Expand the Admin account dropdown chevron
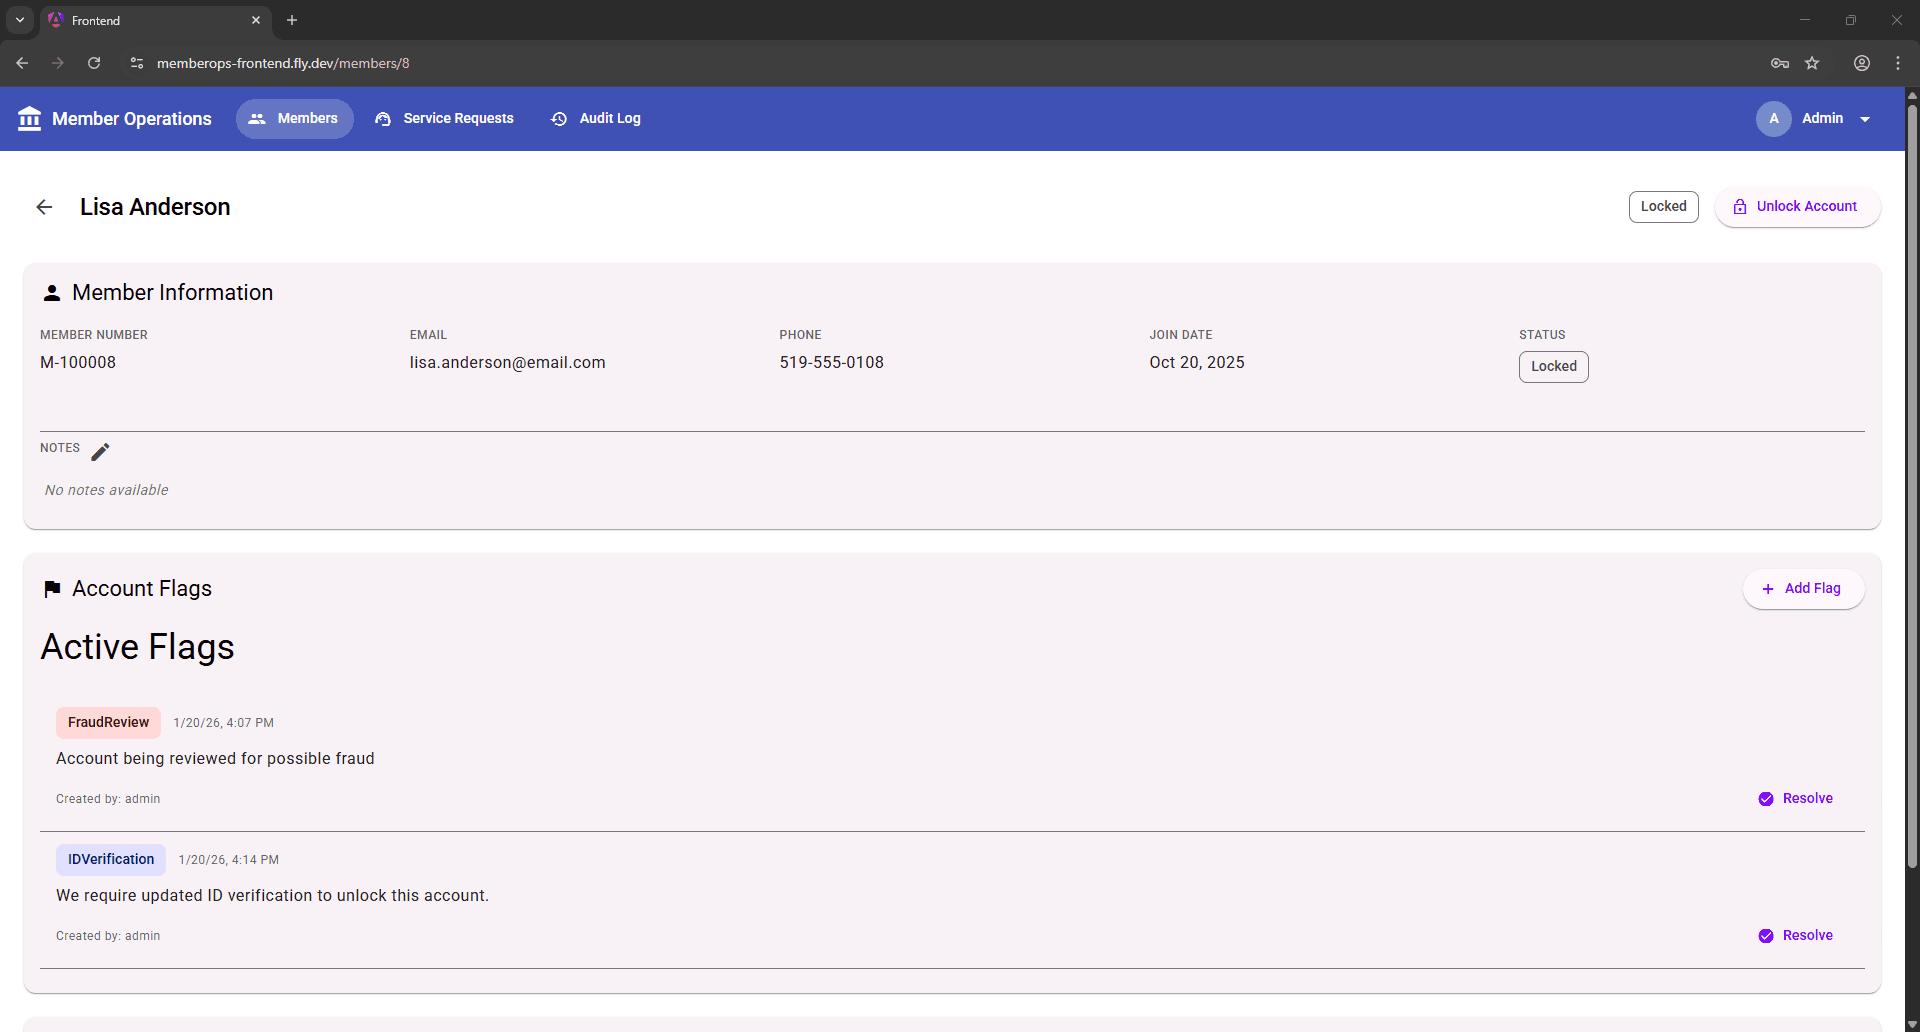This screenshot has height=1032, width=1920. (x=1864, y=118)
